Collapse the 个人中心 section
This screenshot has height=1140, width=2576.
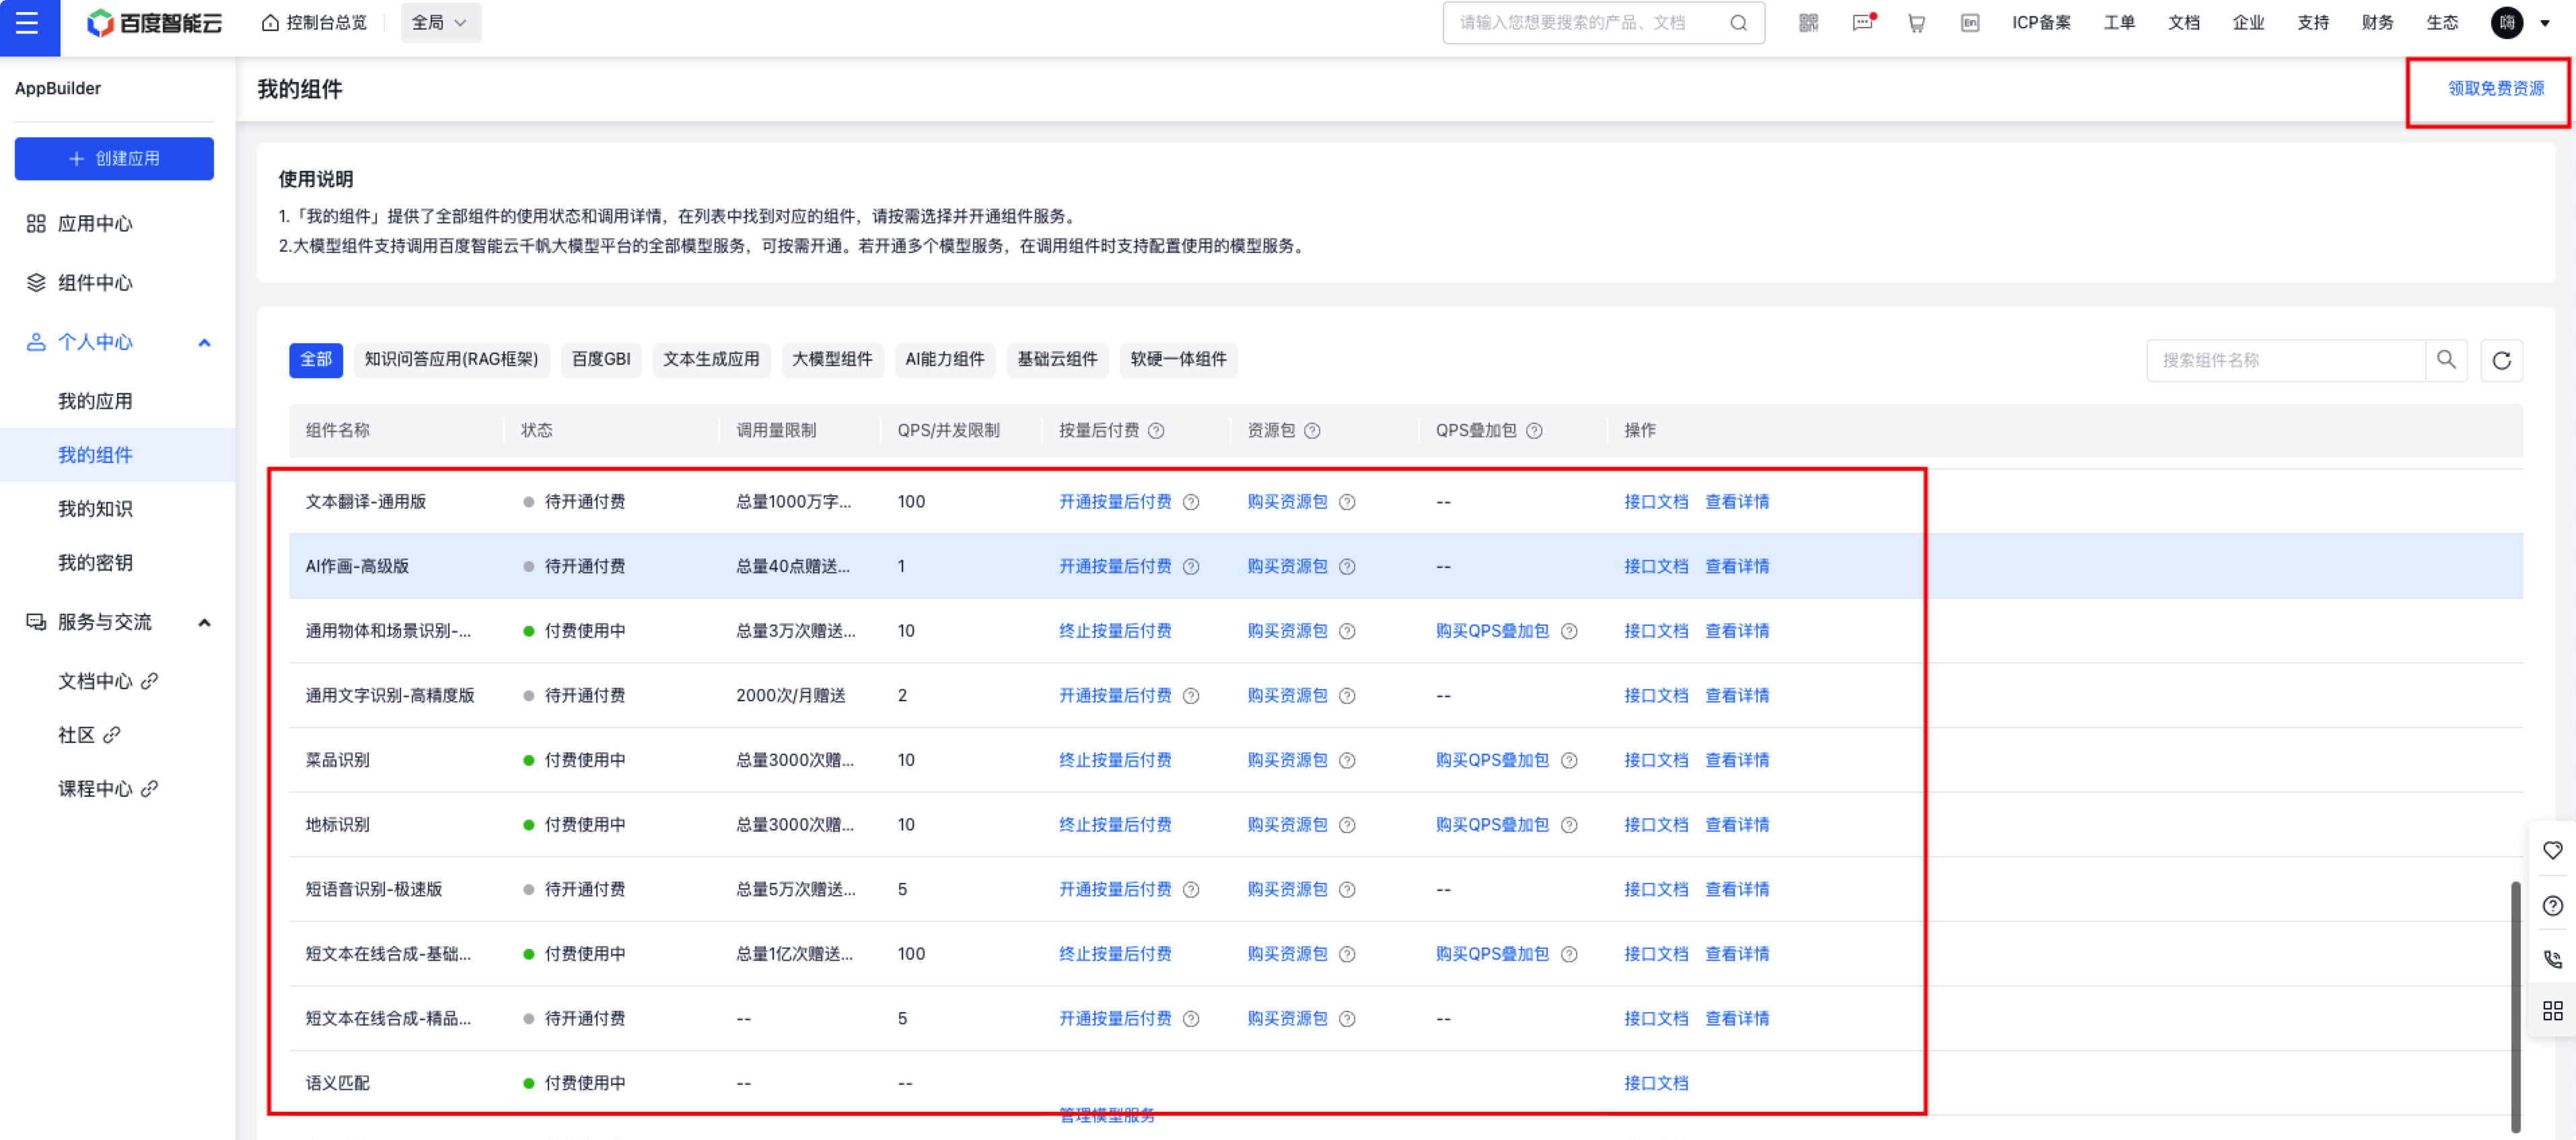pyautogui.click(x=204, y=343)
